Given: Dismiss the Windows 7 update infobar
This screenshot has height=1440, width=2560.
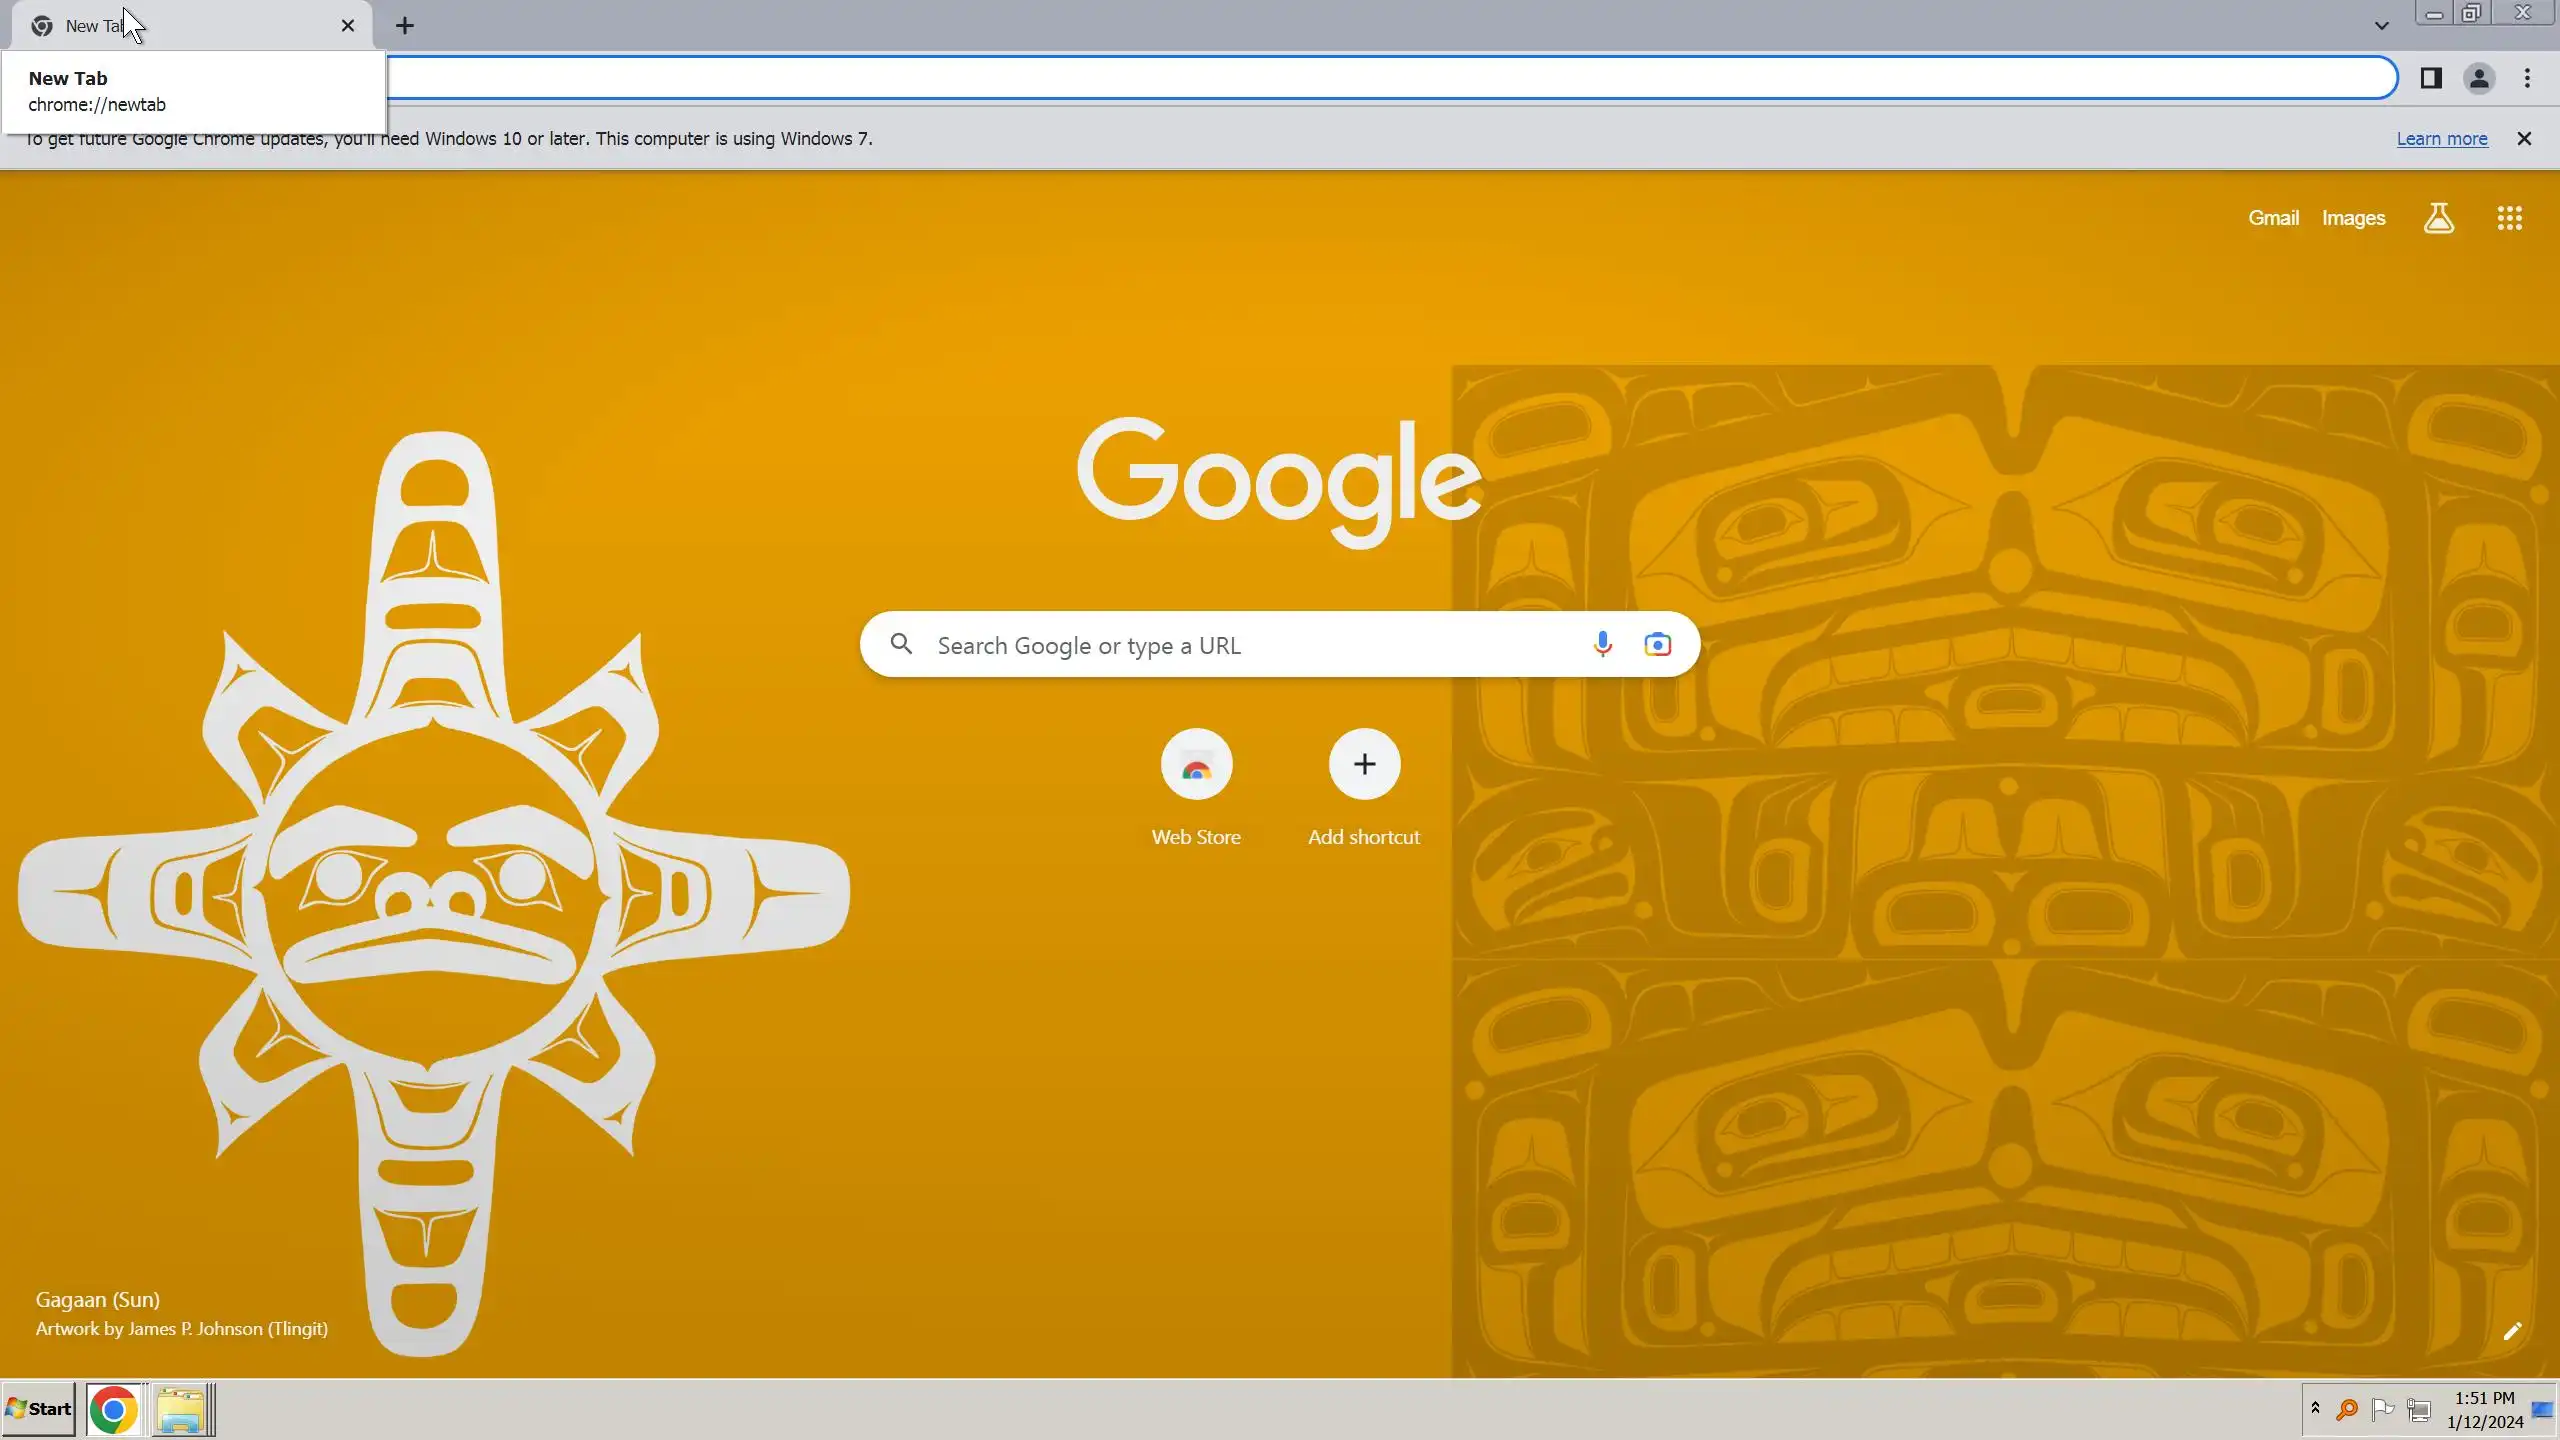Looking at the screenshot, I should point(2524,139).
